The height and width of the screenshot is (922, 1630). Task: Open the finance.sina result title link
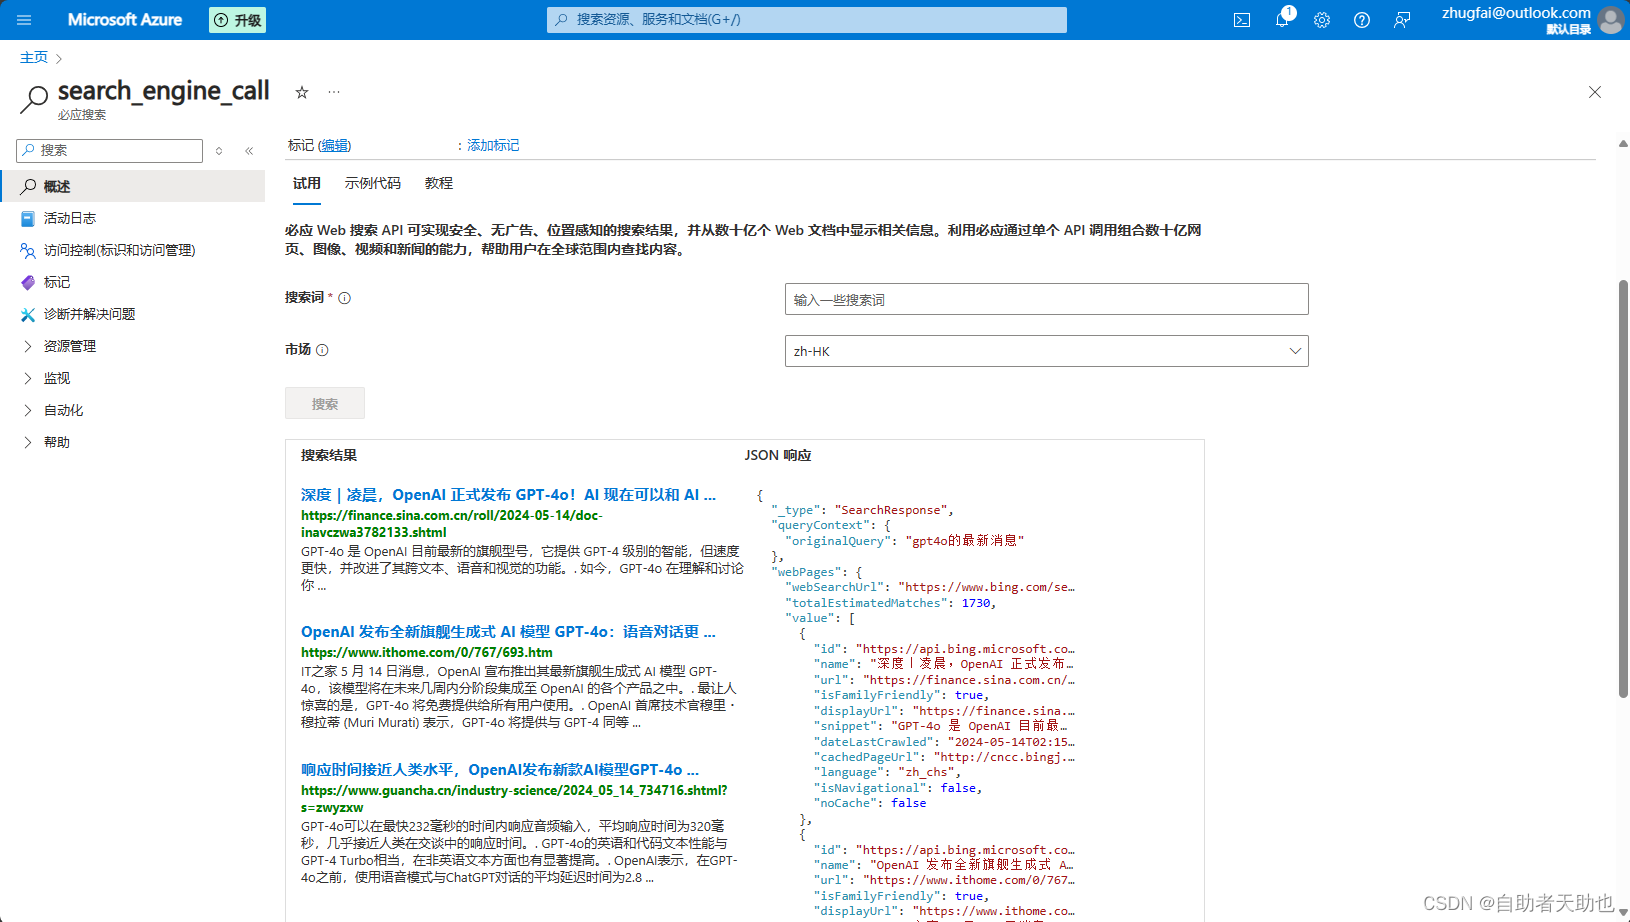[x=508, y=495]
